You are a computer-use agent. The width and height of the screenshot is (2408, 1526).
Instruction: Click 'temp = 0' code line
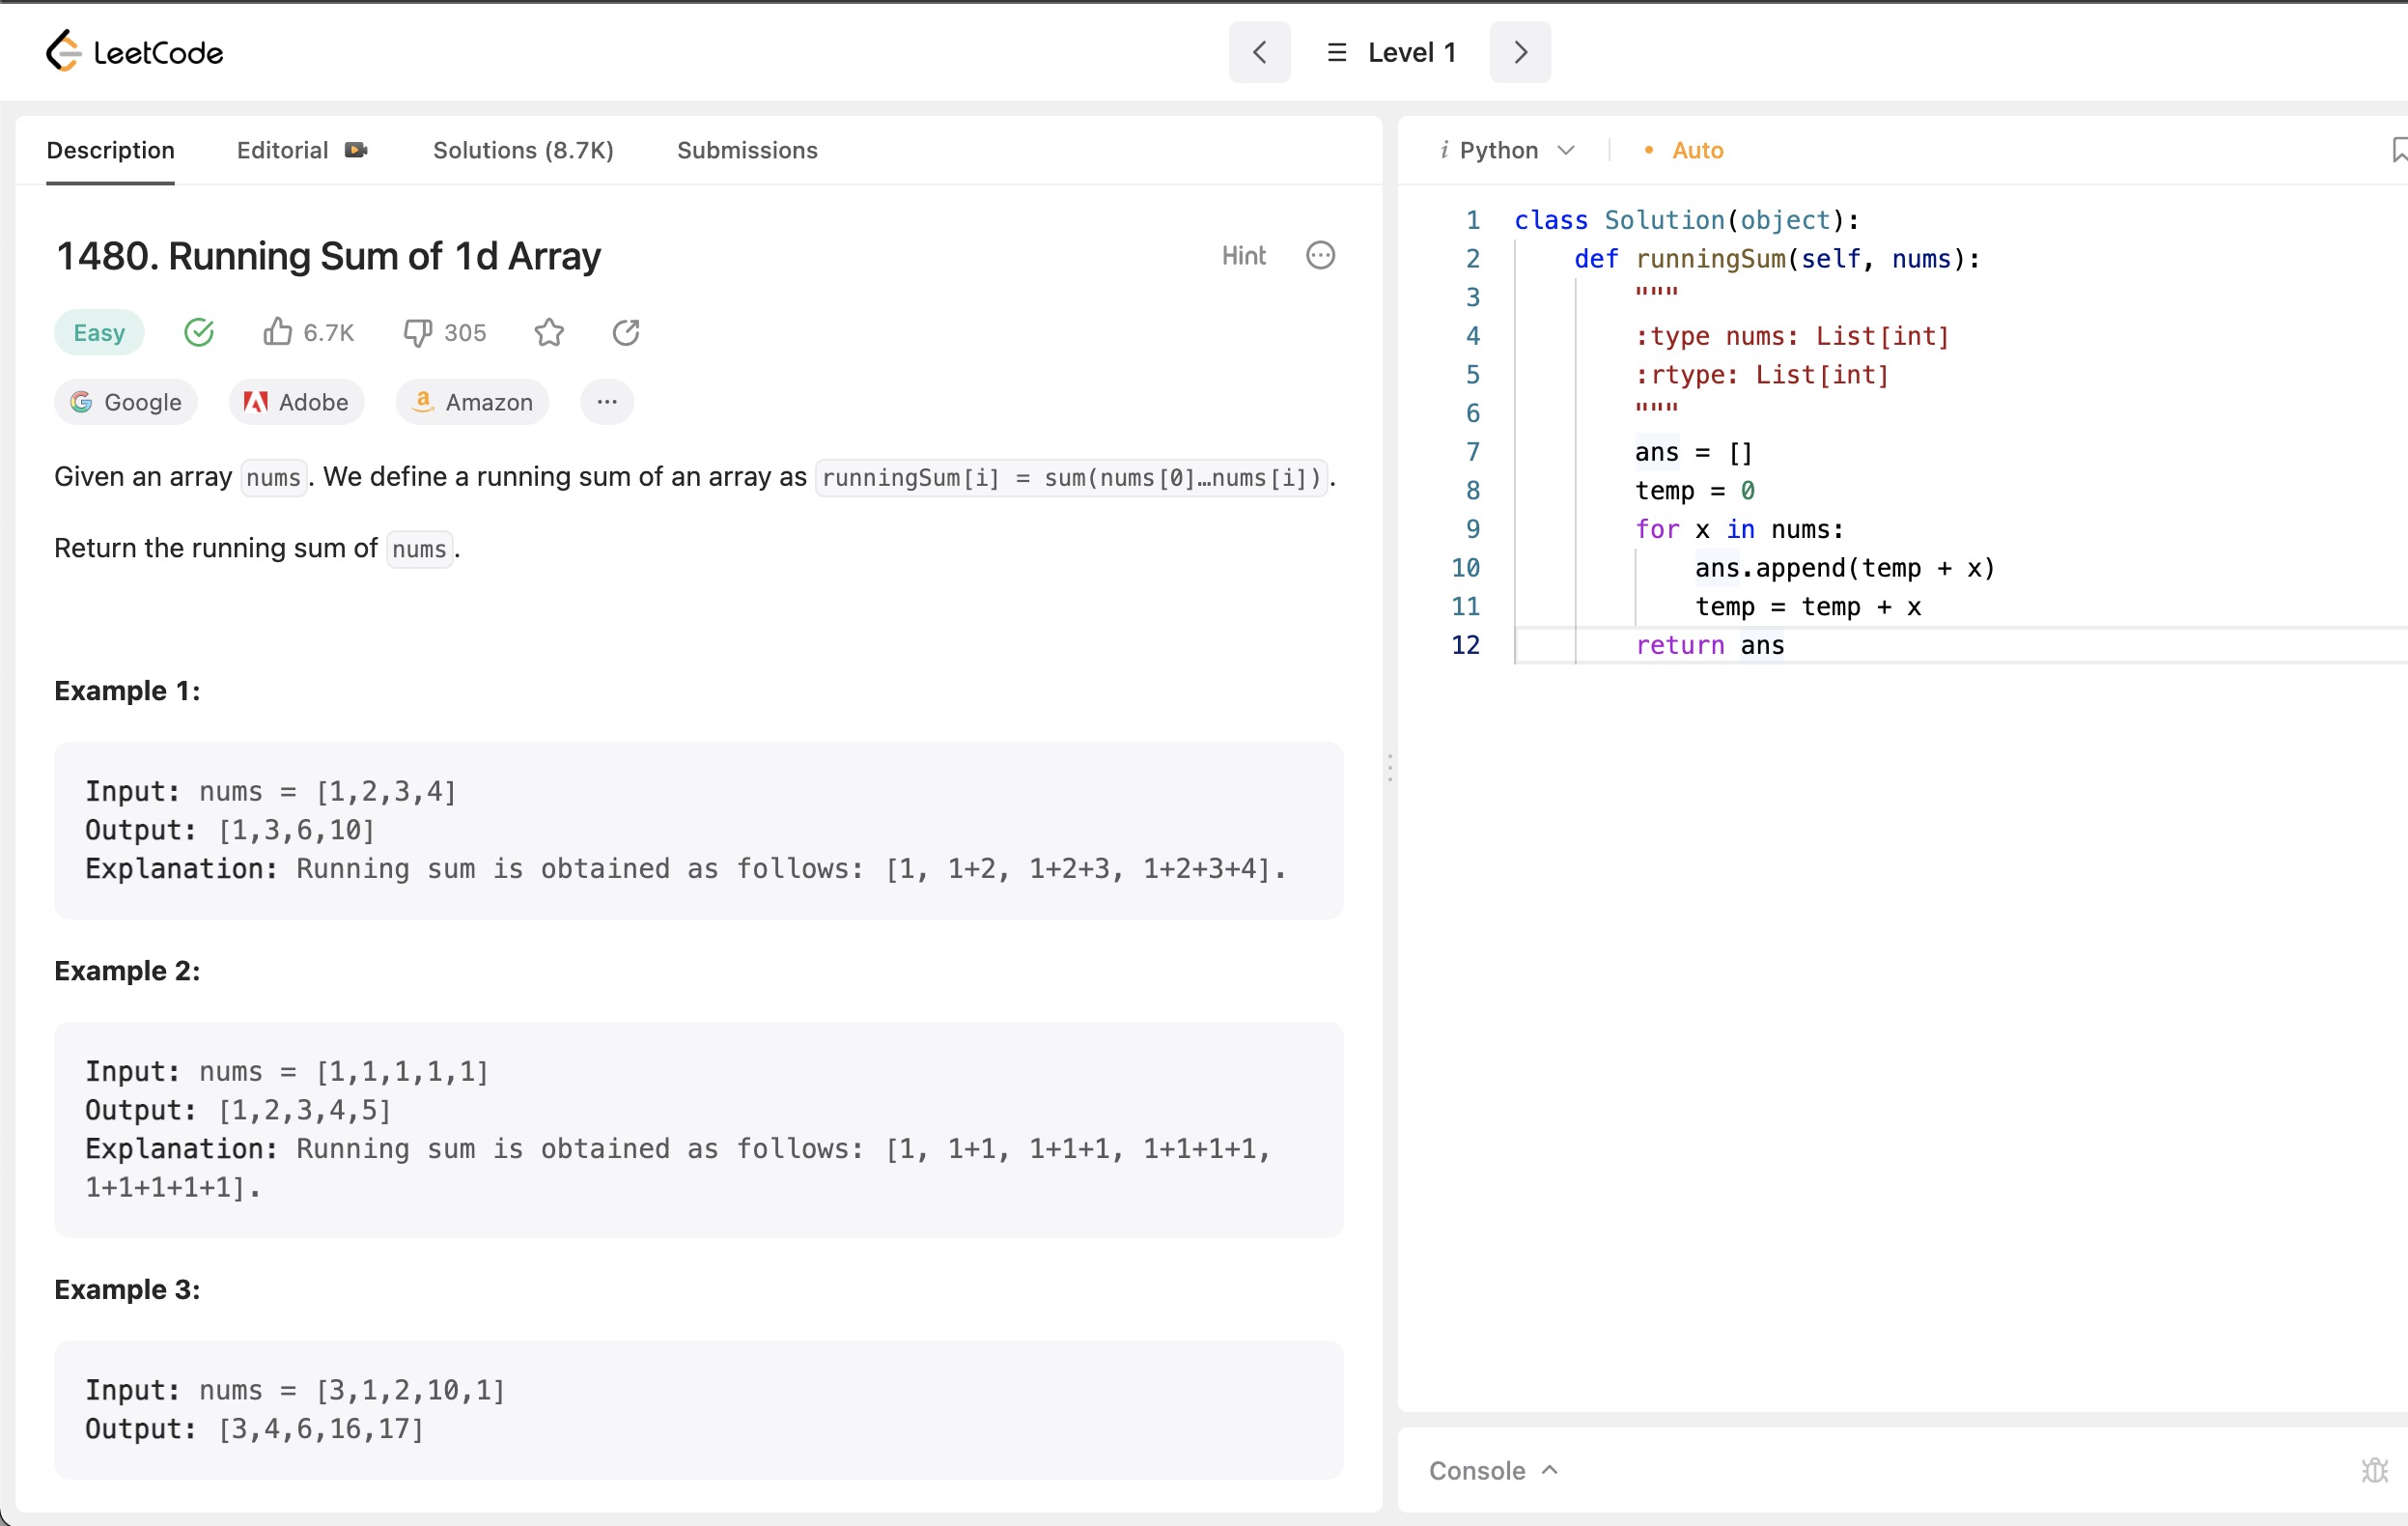click(1694, 490)
